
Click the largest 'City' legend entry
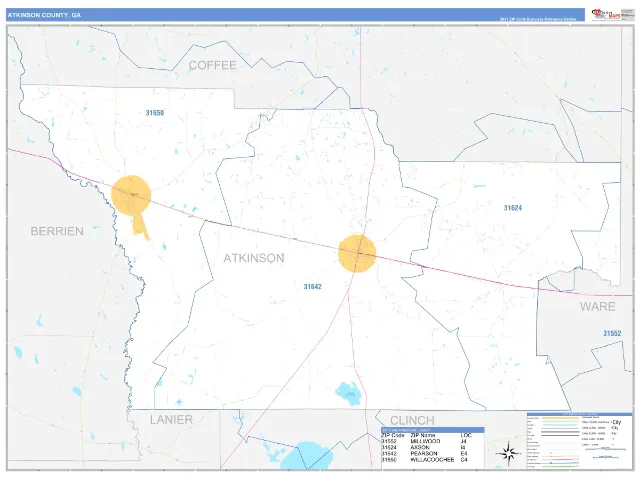pyautogui.click(x=616, y=422)
